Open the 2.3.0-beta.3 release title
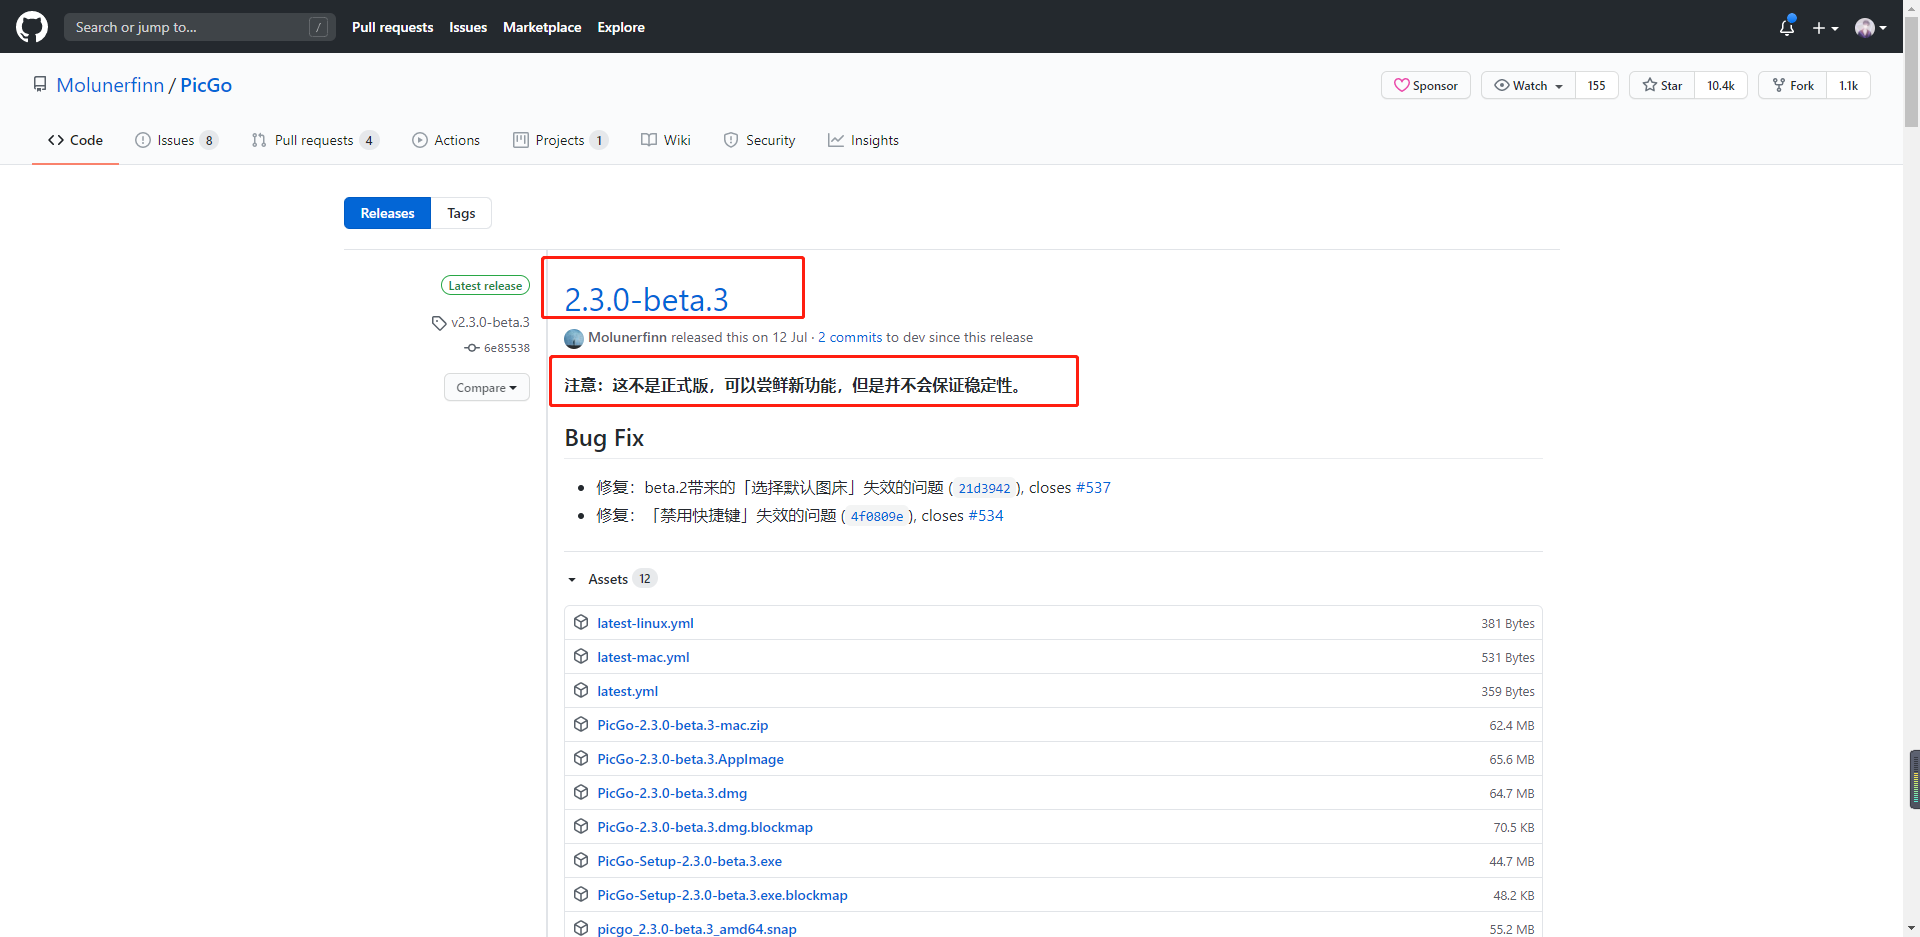The image size is (1920, 937). [646, 300]
